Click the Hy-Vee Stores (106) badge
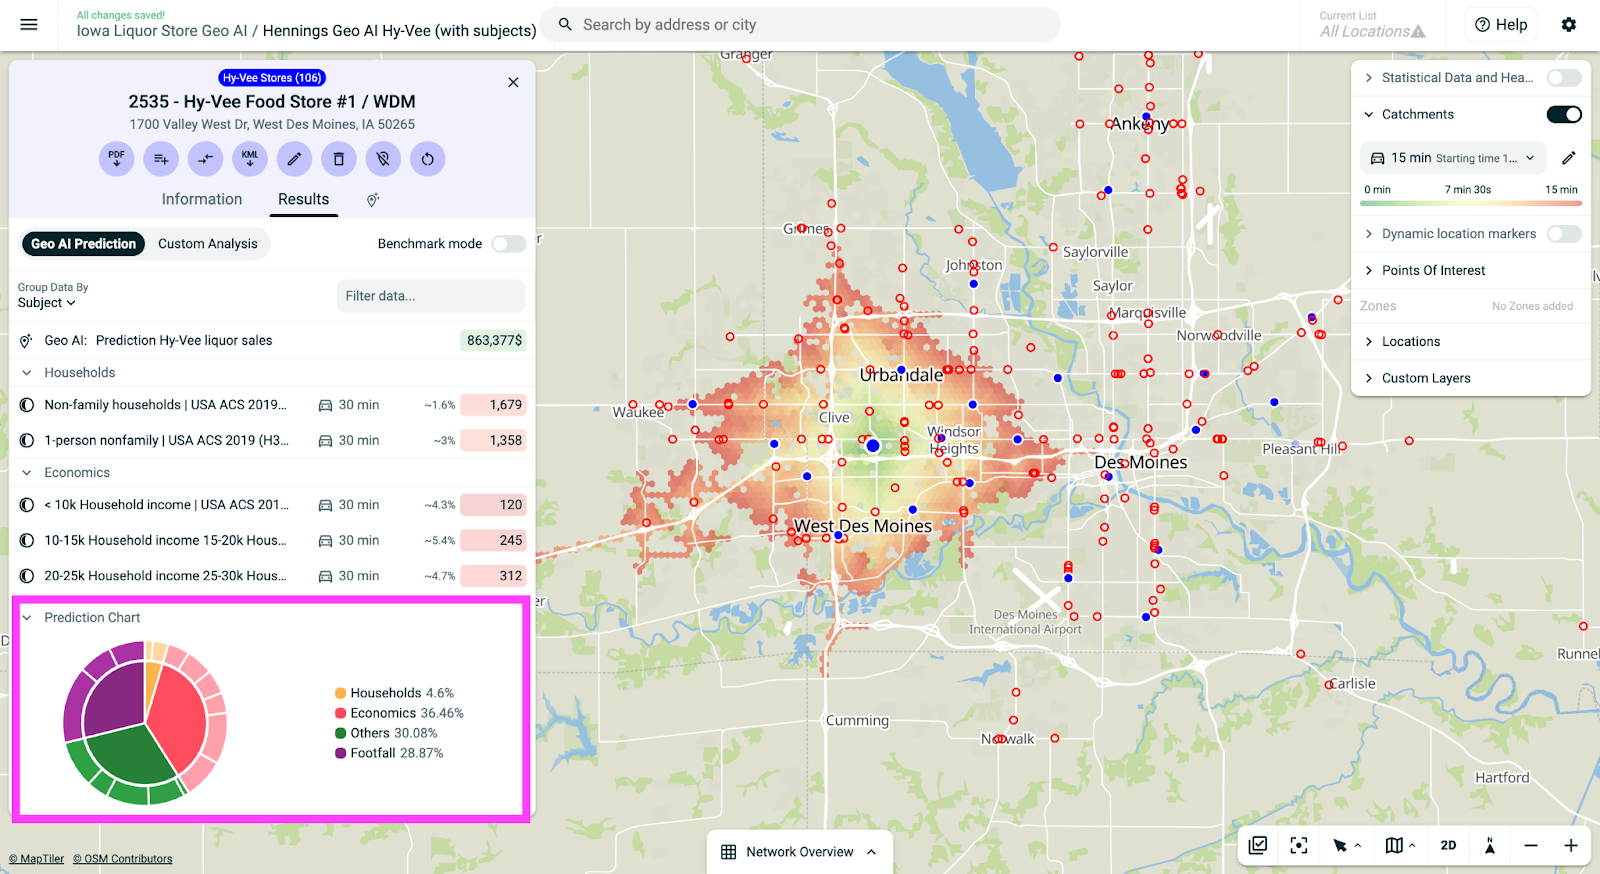This screenshot has width=1600, height=874. [x=272, y=78]
